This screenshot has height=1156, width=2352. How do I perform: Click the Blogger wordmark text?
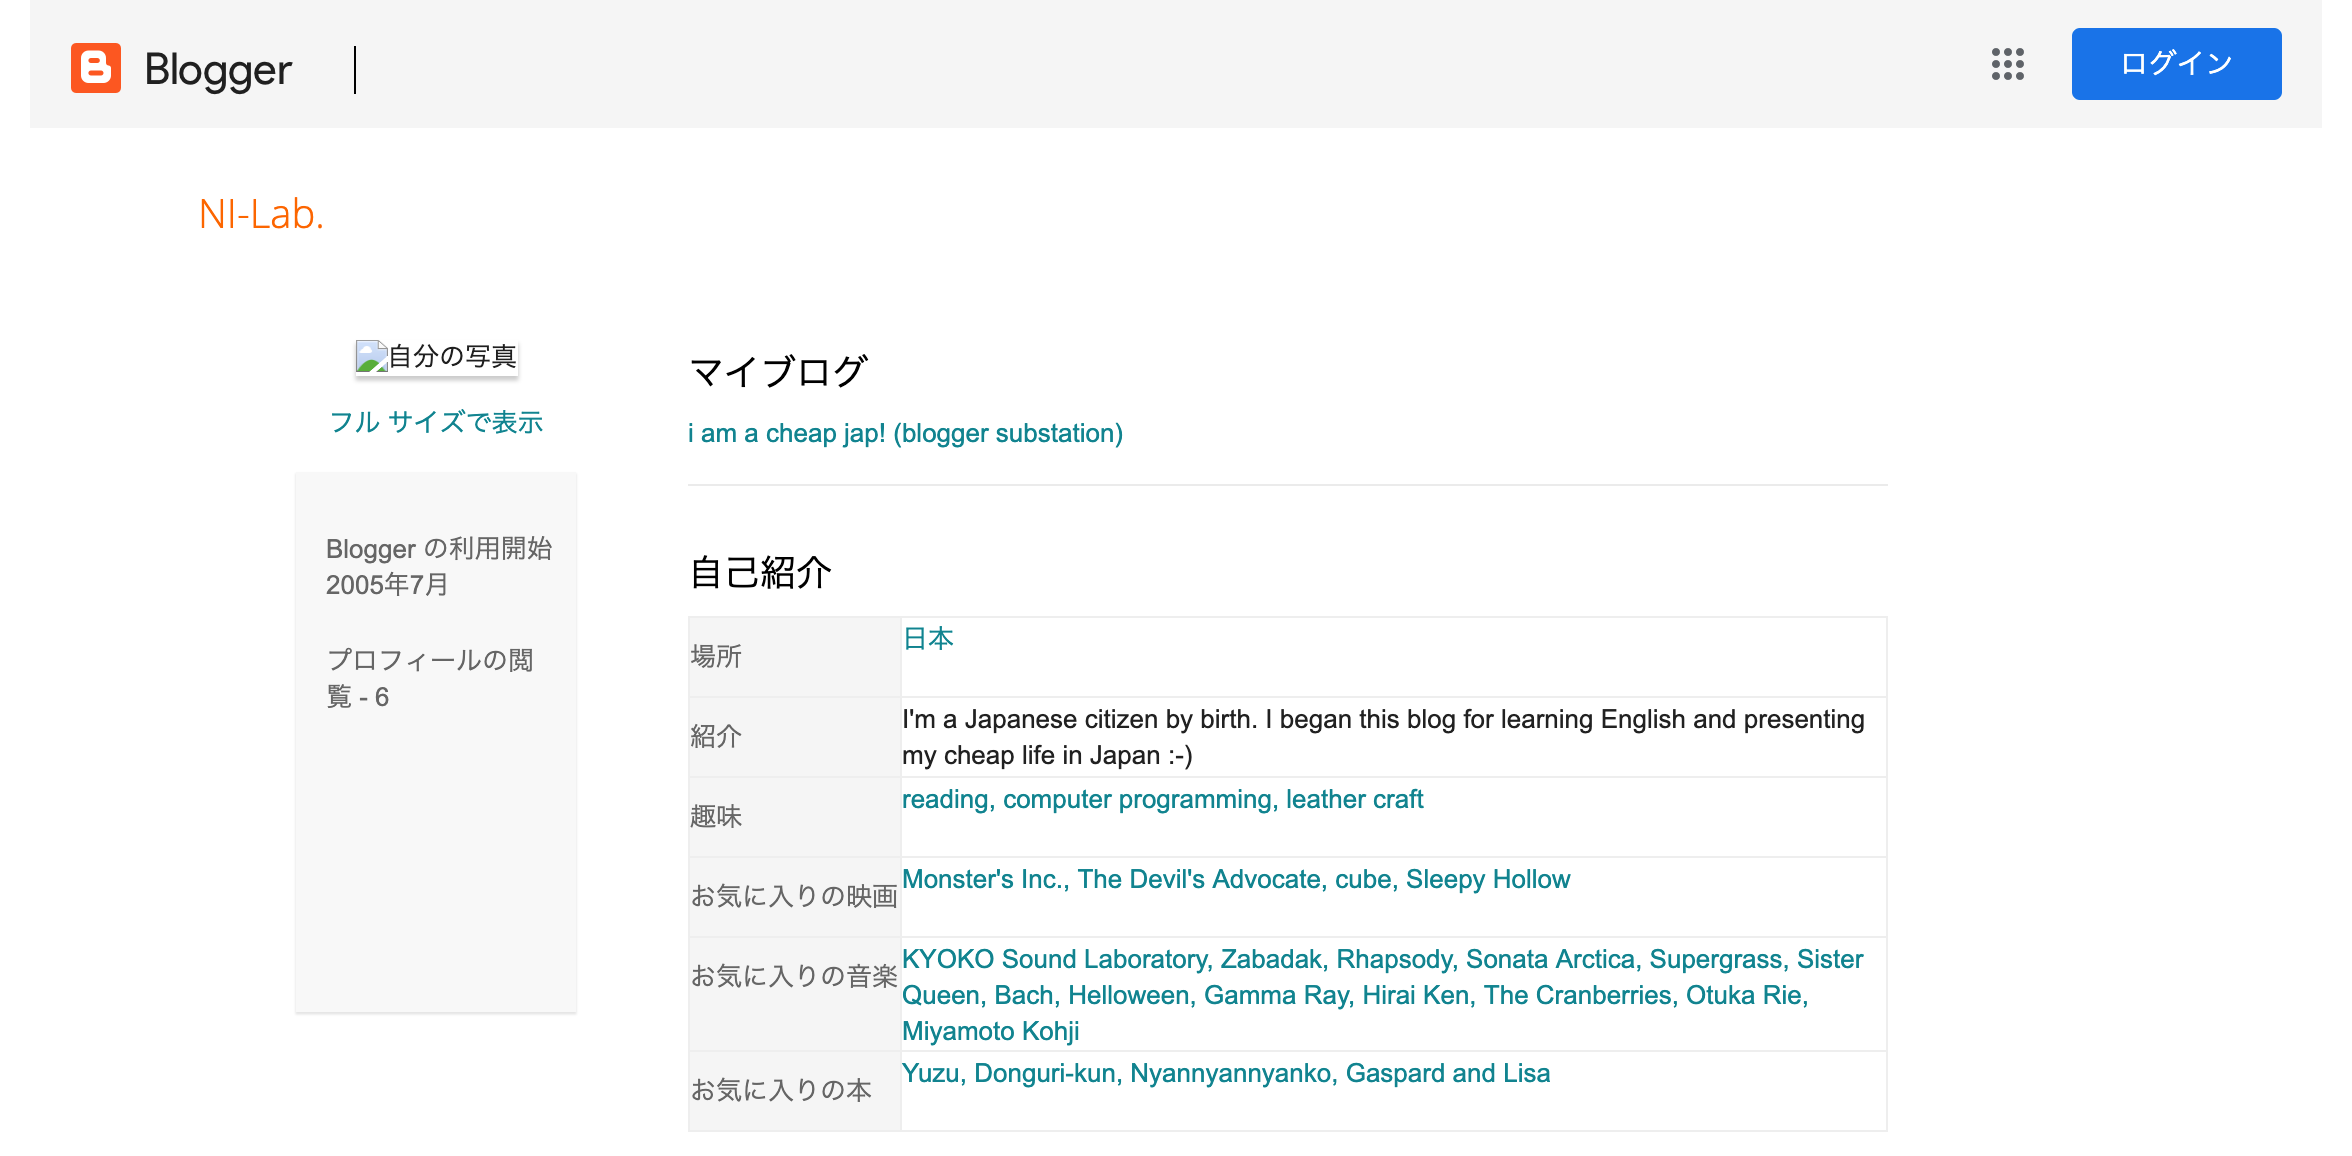tap(218, 70)
